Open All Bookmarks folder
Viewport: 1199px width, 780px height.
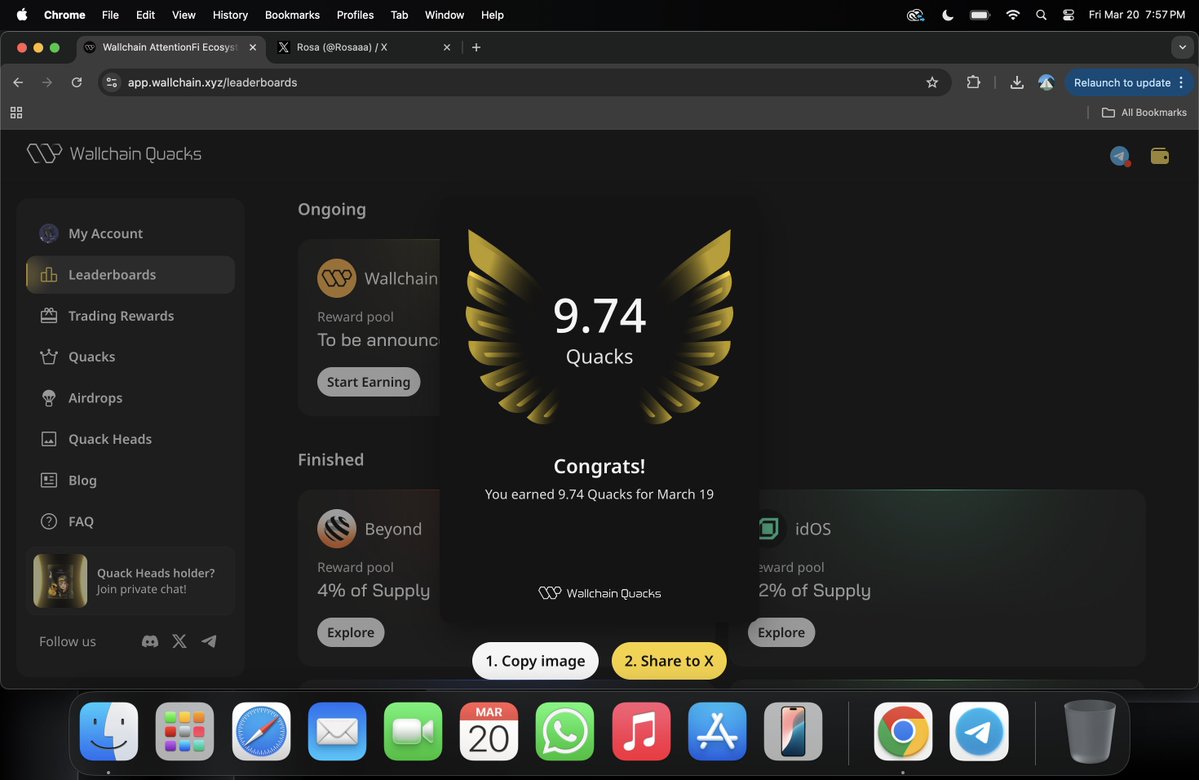[1144, 112]
